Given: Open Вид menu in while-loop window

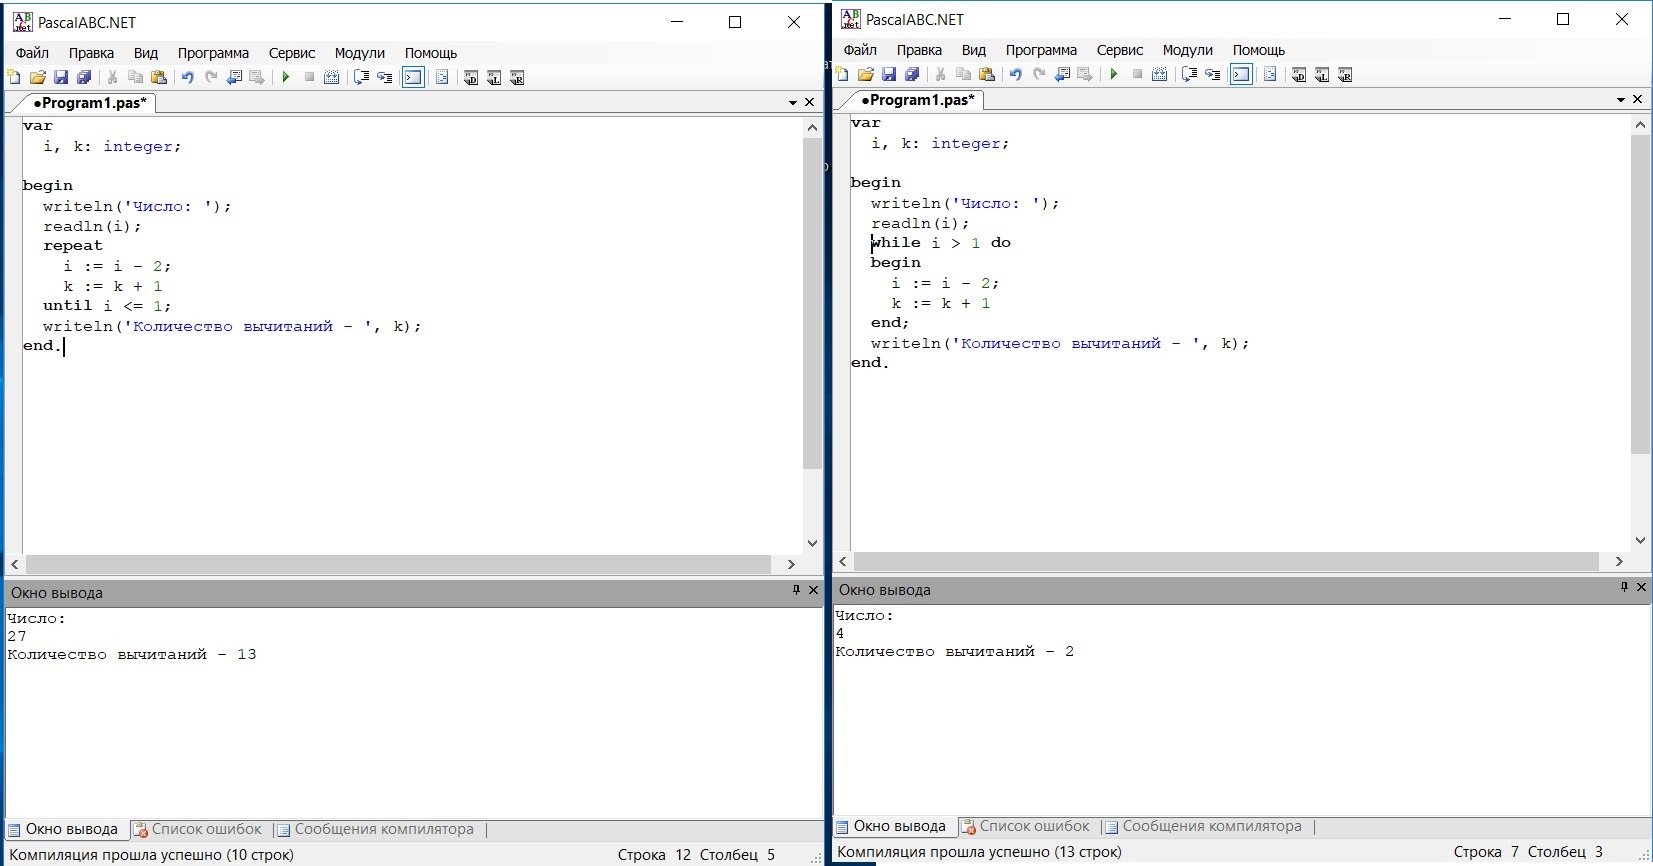Looking at the screenshot, I should click(x=974, y=50).
